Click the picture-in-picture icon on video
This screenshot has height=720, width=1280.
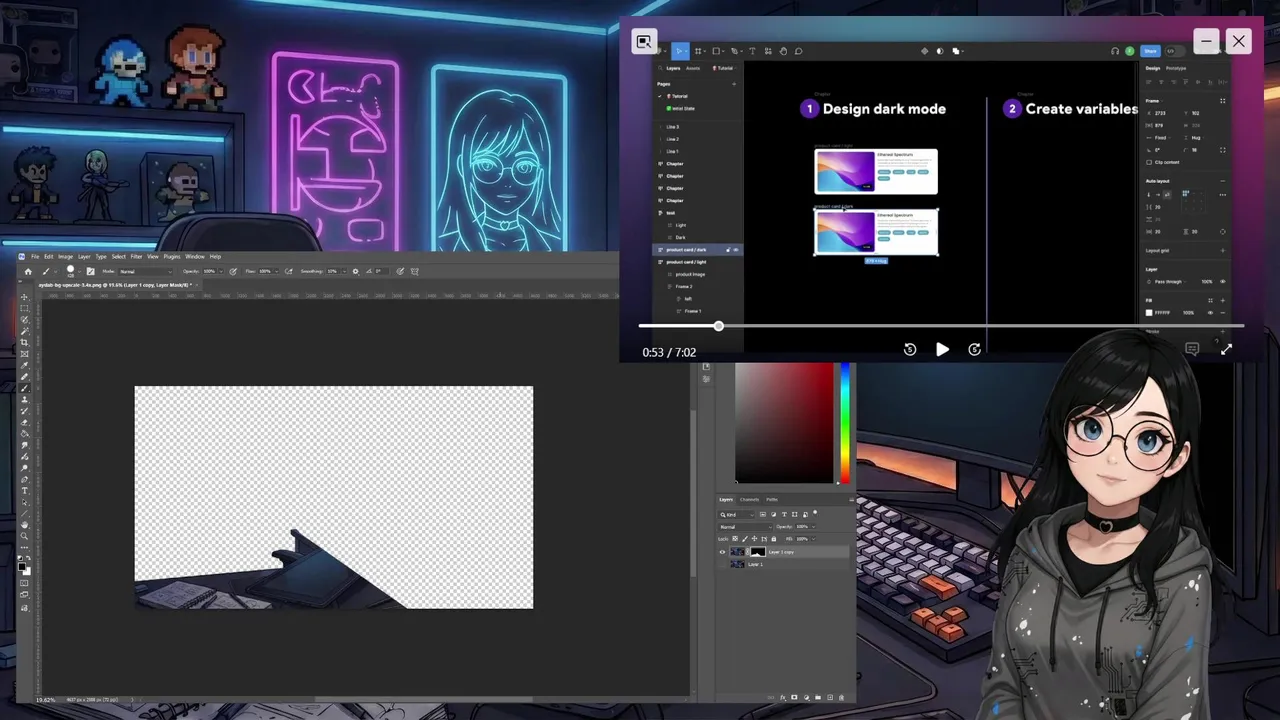point(644,42)
